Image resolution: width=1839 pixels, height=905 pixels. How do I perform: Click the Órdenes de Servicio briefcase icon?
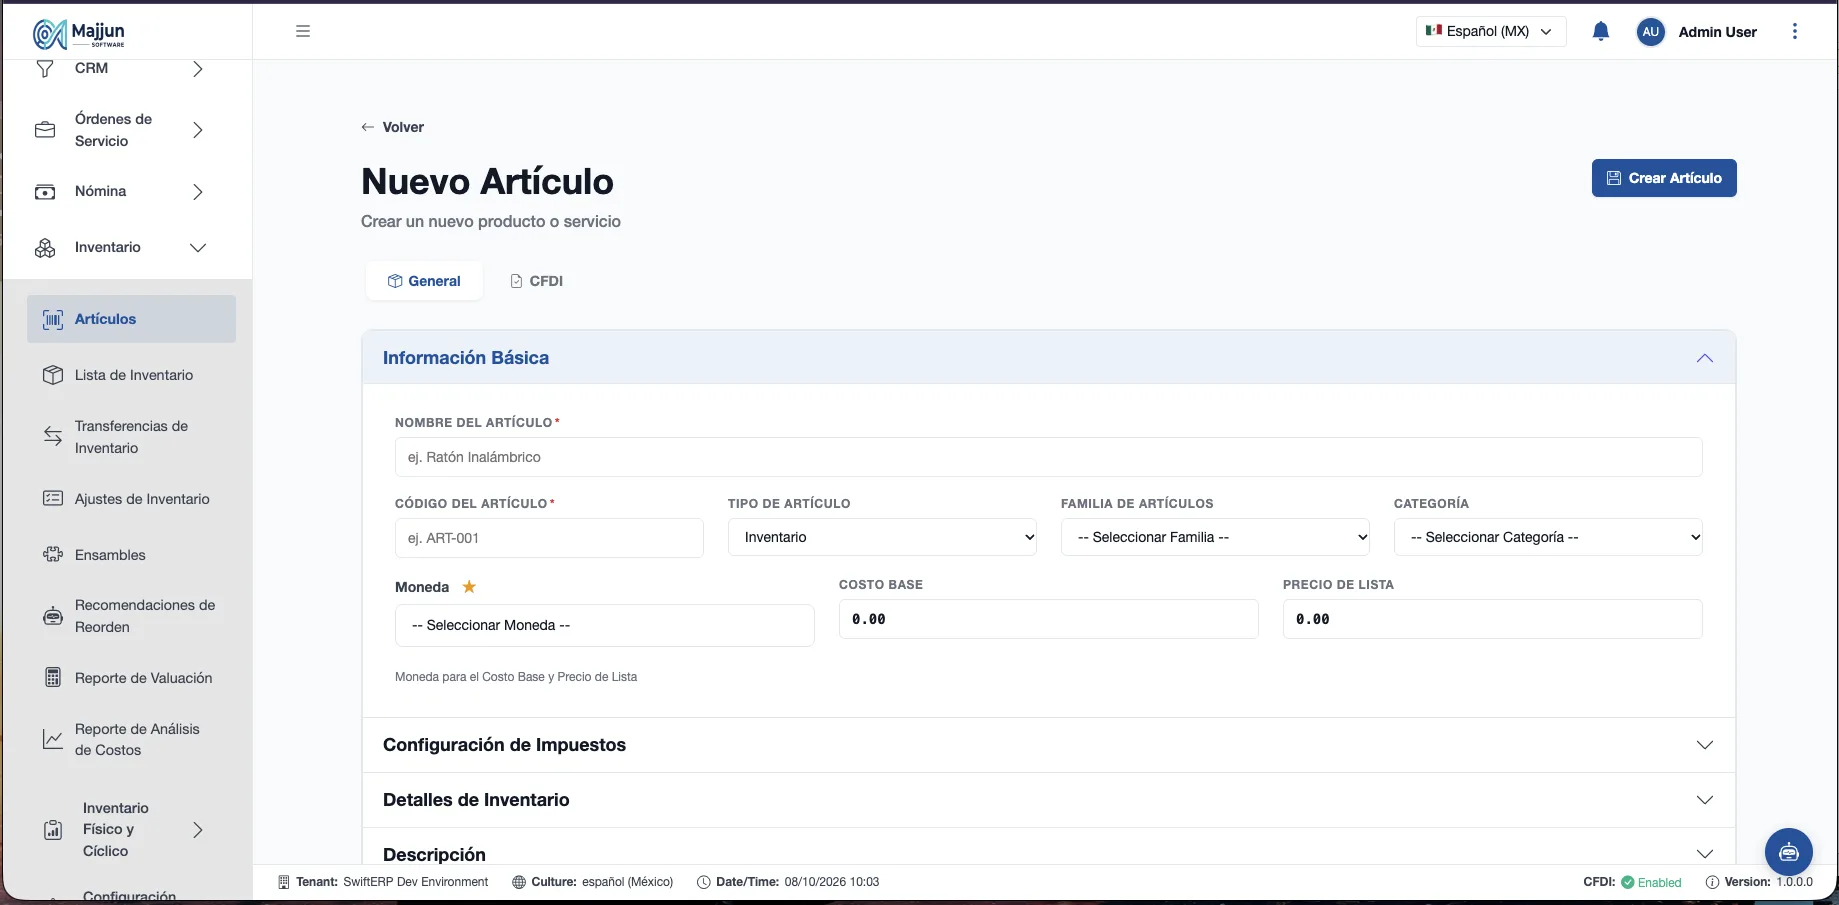(x=45, y=130)
